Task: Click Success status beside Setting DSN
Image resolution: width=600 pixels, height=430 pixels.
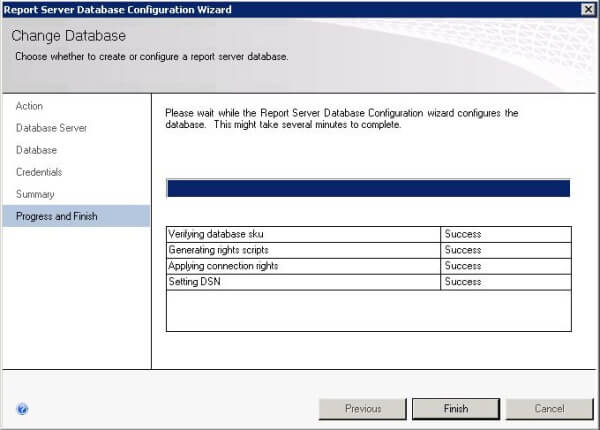Action: pos(463,282)
